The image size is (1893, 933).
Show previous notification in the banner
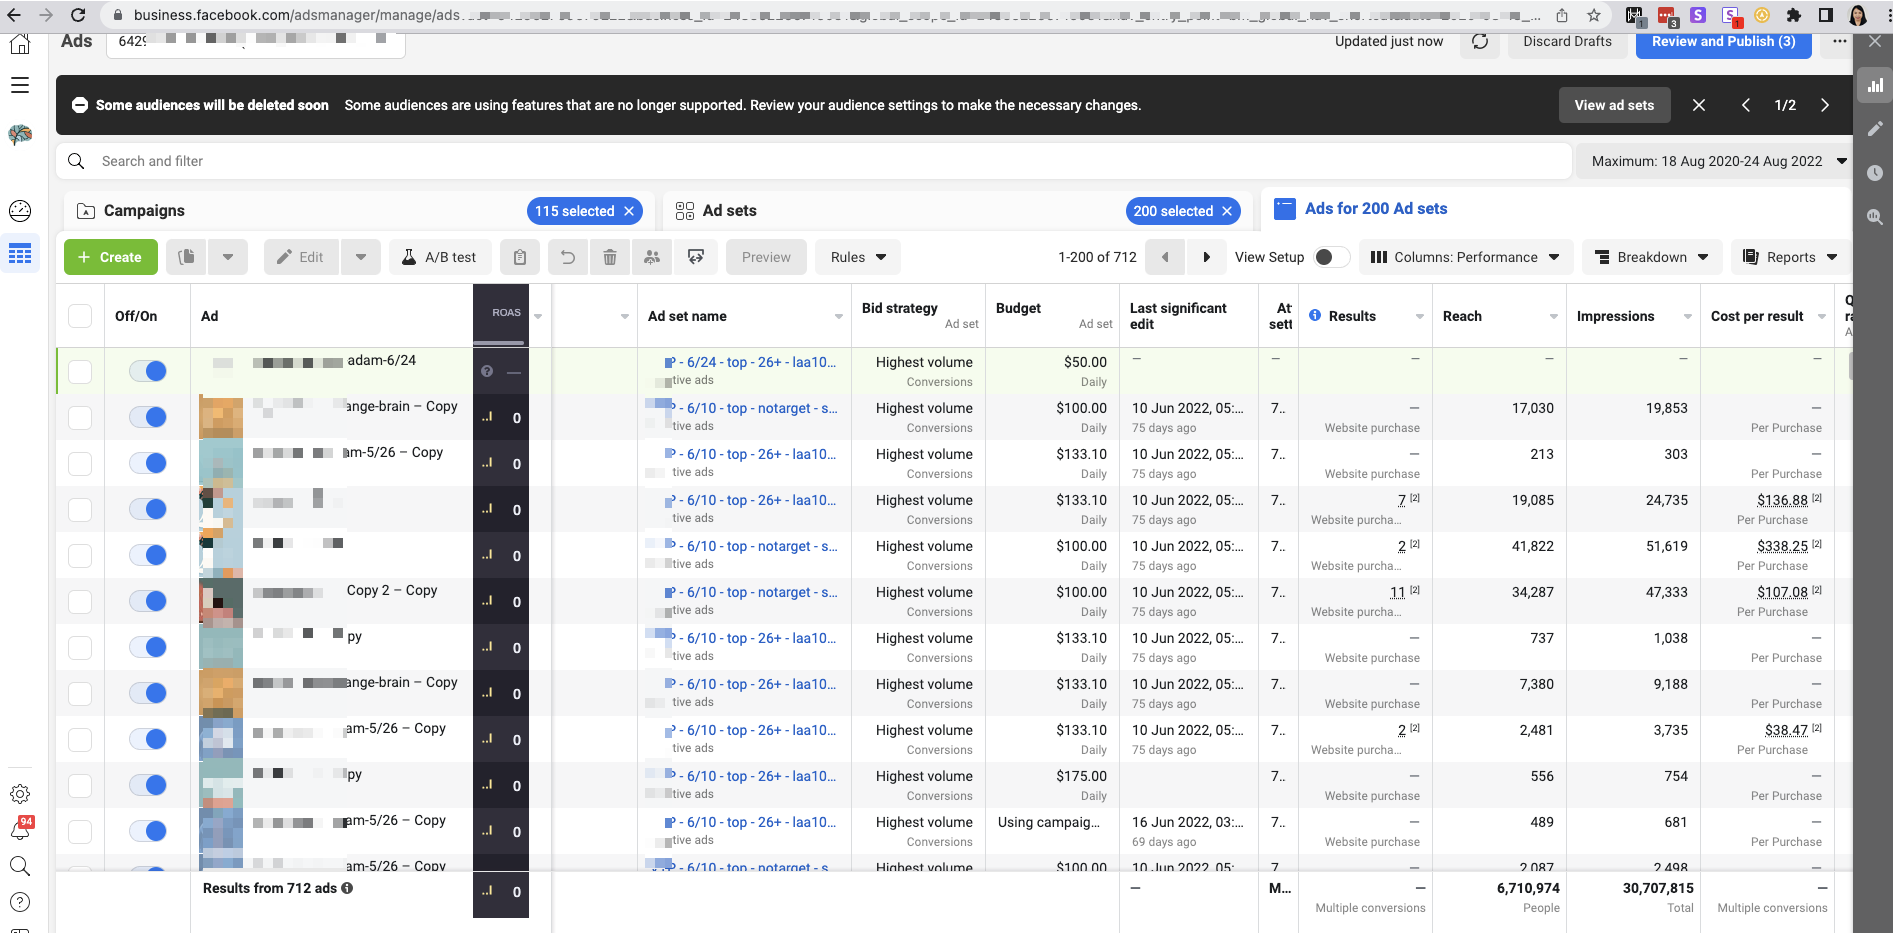click(x=1746, y=105)
